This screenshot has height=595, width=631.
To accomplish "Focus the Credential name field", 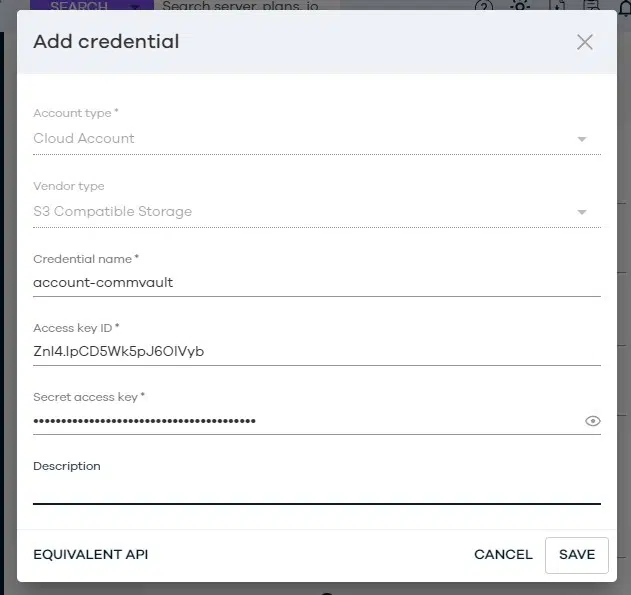I will click(x=316, y=283).
